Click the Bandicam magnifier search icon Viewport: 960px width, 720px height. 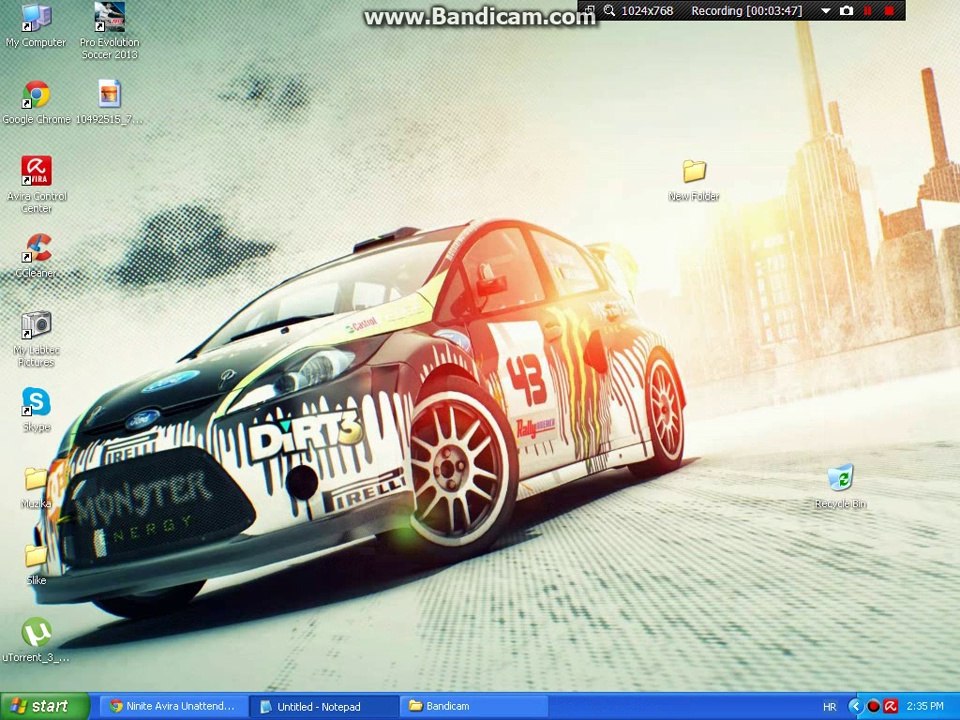(609, 10)
